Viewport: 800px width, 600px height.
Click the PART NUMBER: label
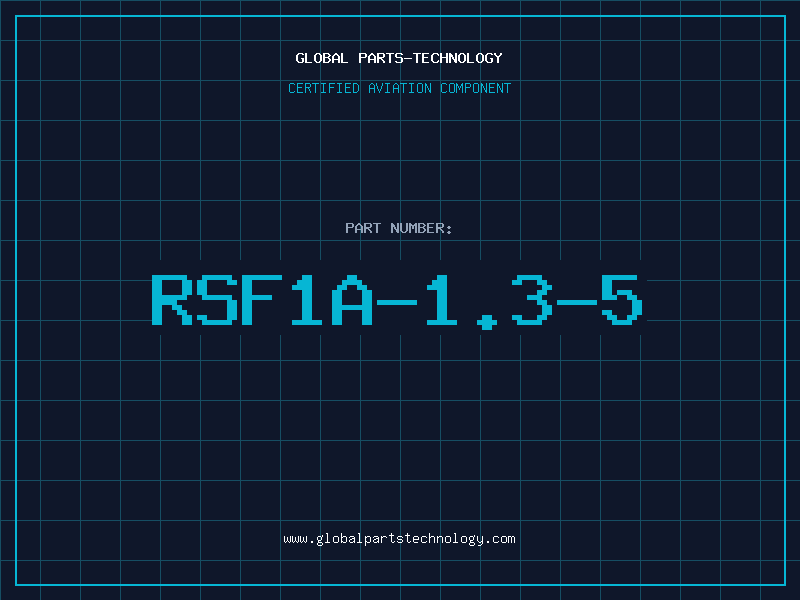coord(398,228)
